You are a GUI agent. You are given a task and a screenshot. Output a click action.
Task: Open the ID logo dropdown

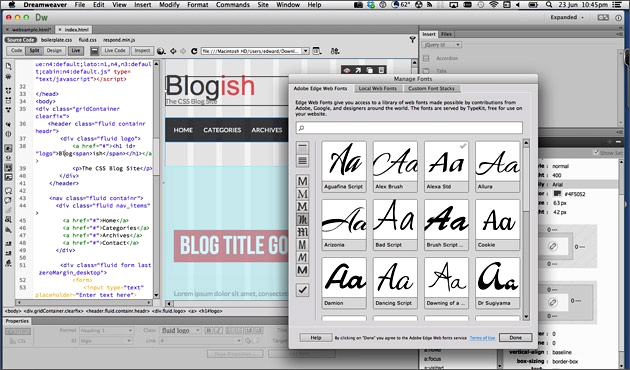(106, 341)
